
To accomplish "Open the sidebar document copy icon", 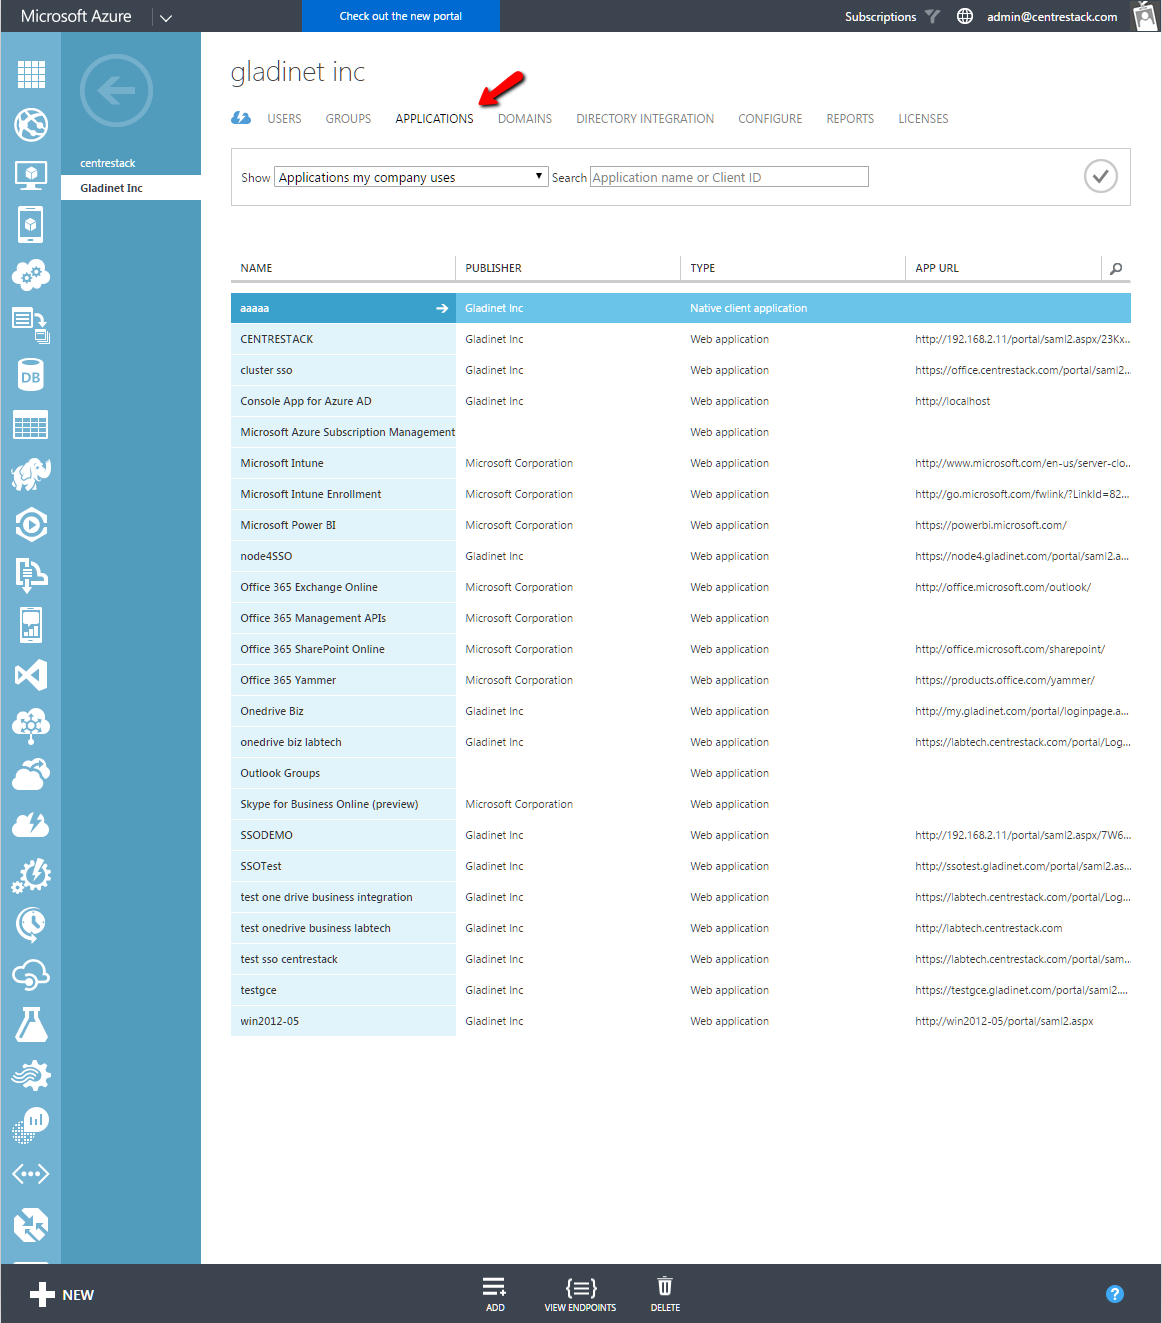I will coord(31,325).
